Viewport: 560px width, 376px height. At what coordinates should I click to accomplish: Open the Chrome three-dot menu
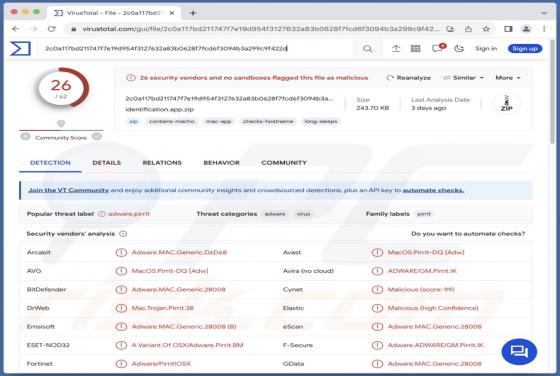pyautogui.click(x=544, y=29)
